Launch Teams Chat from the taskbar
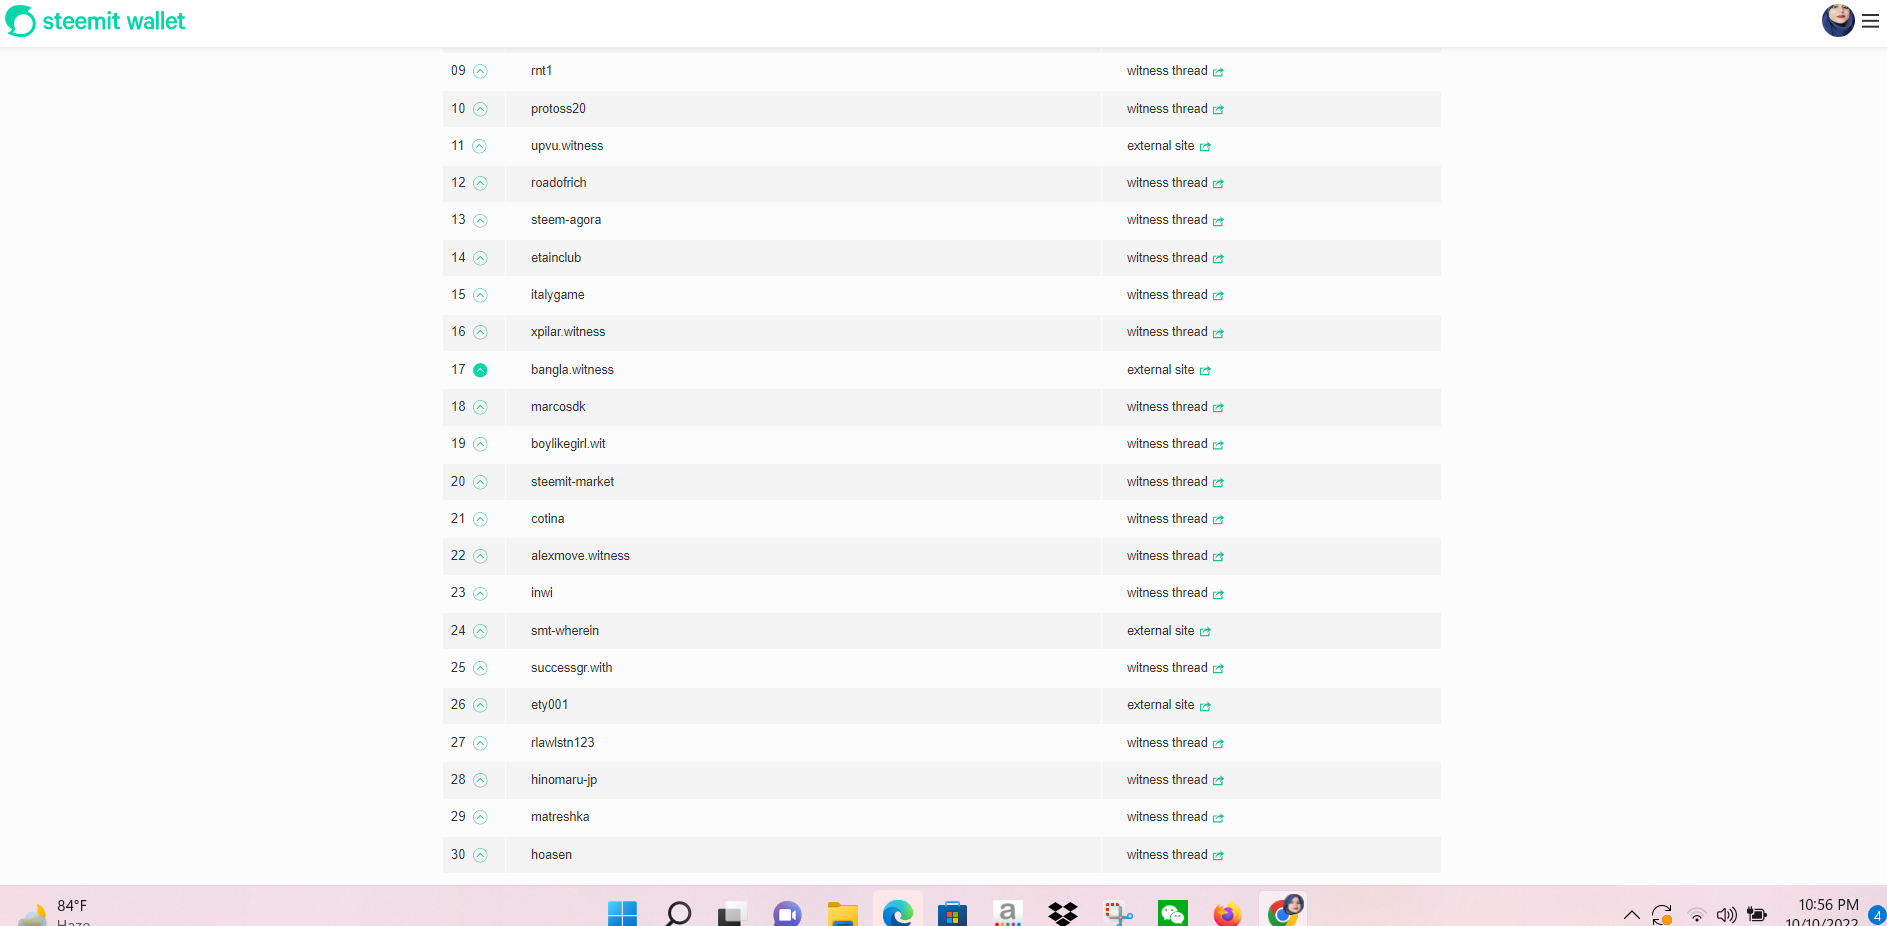The height and width of the screenshot is (926, 1887). (x=787, y=913)
